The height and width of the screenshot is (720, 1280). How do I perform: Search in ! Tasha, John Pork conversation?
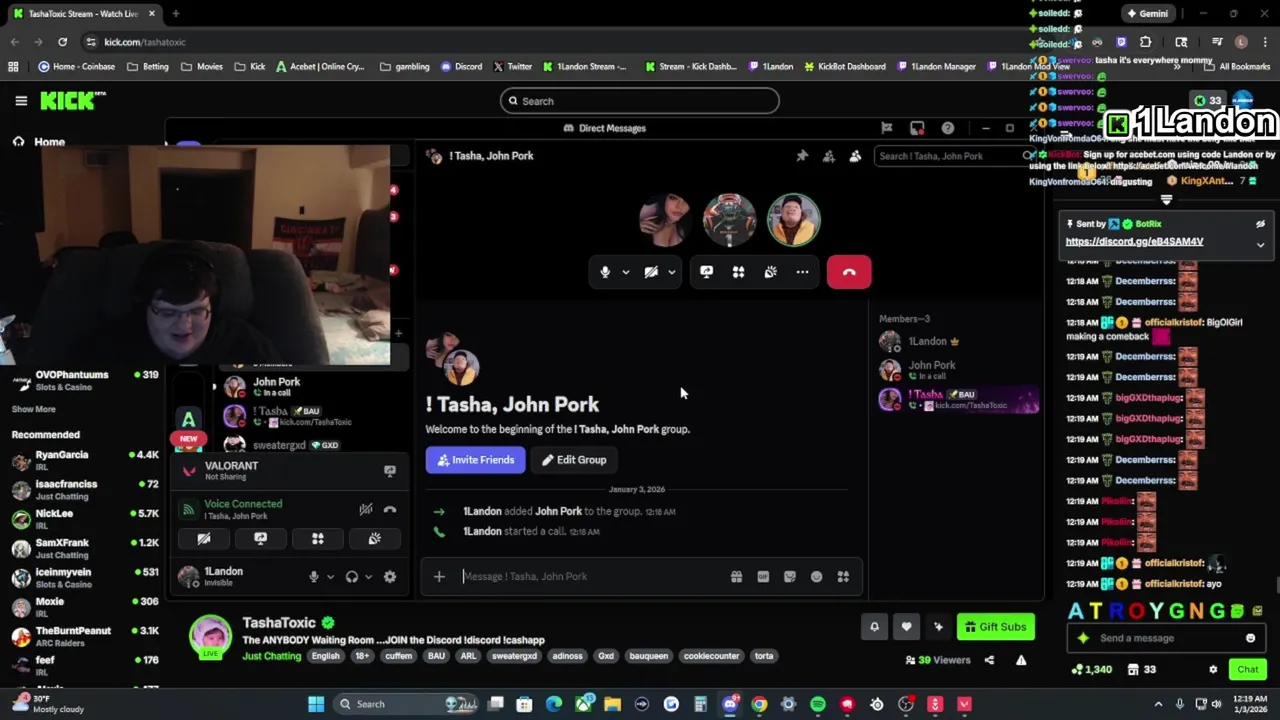(x=955, y=156)
